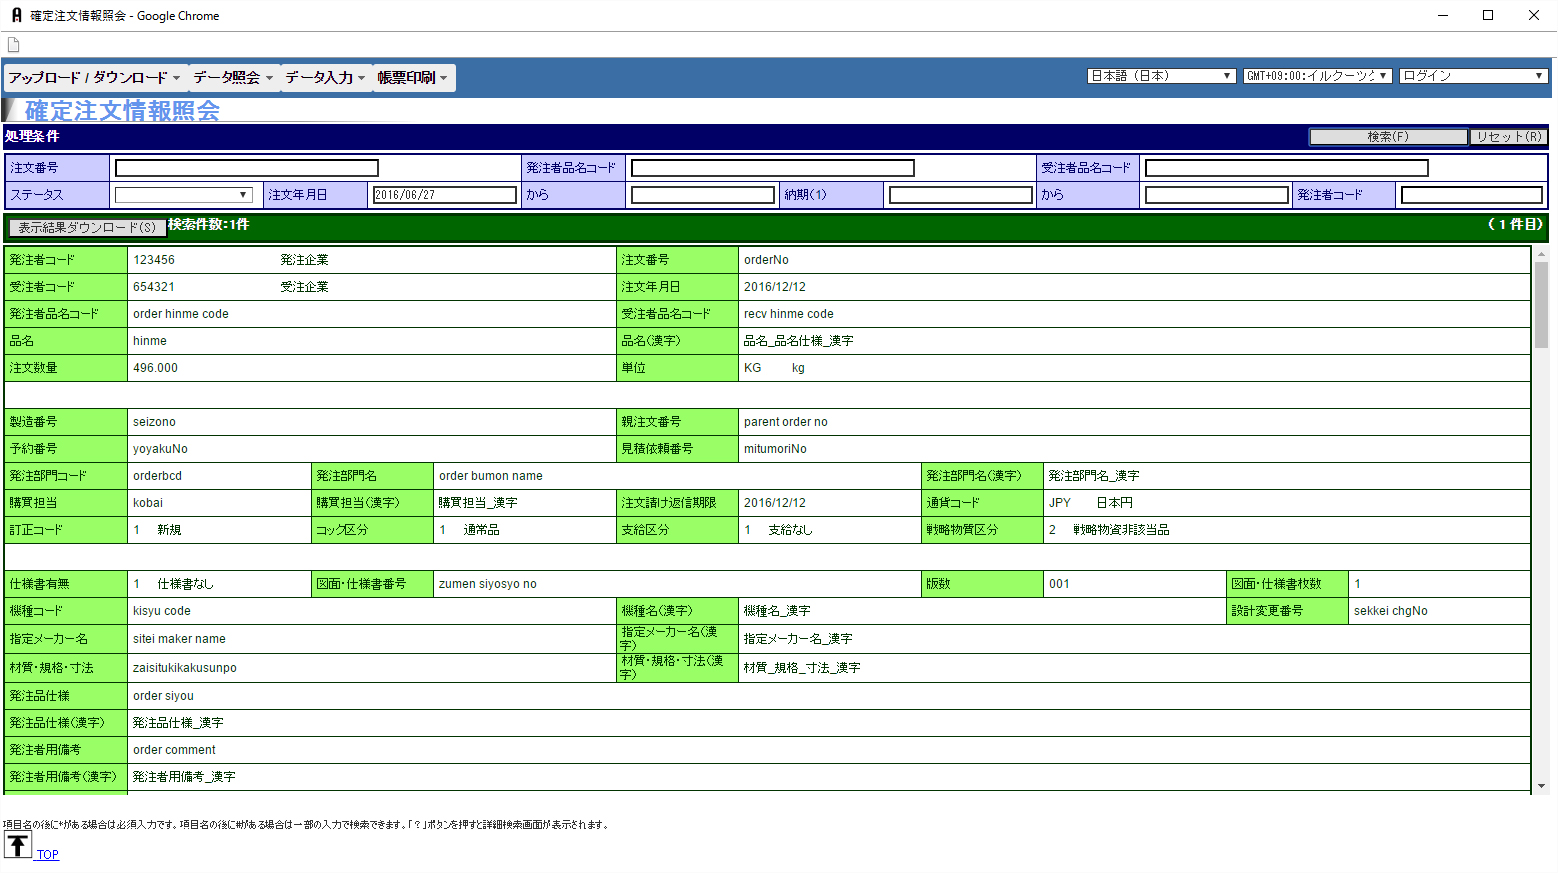The width and height of the screenshot is (1558, 873).
Task: Click the results scrollbar down arrow
Action: [x=1541, y=786]
